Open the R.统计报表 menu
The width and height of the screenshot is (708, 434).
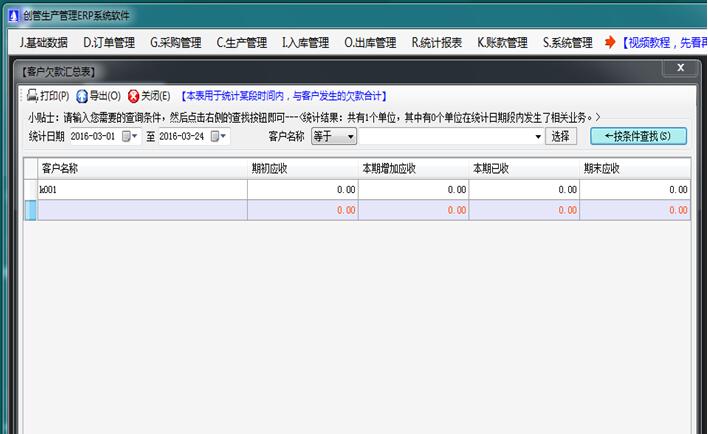(438, 43)
